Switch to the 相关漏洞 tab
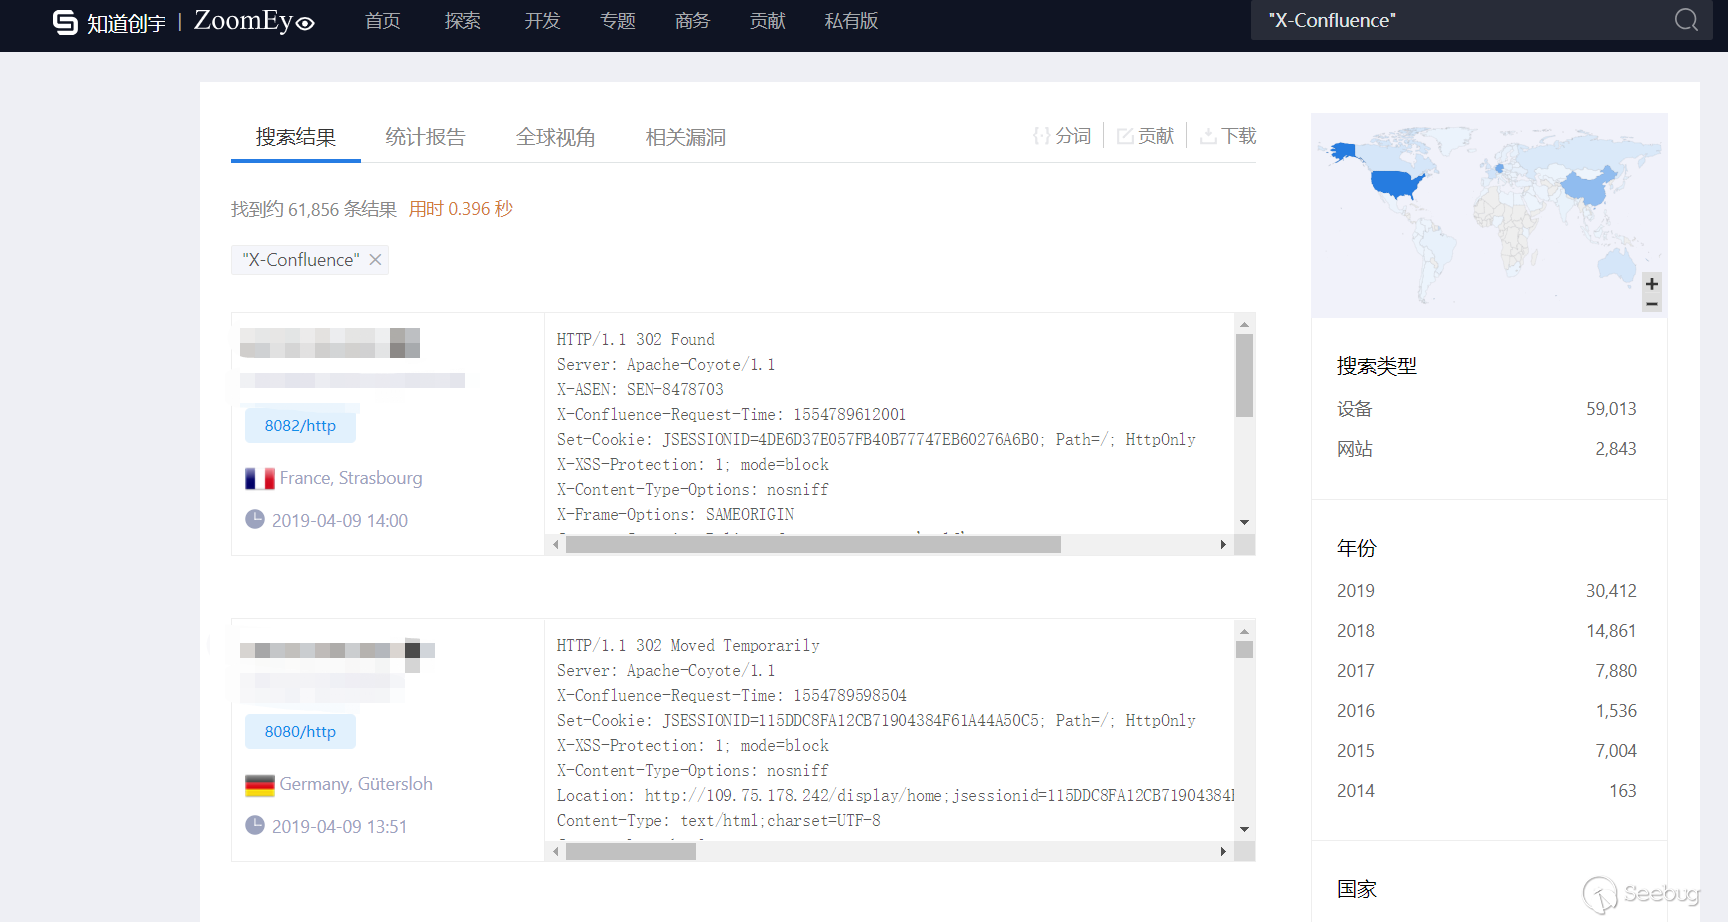This screenshot has height=922, width=1728. (686, 137)
